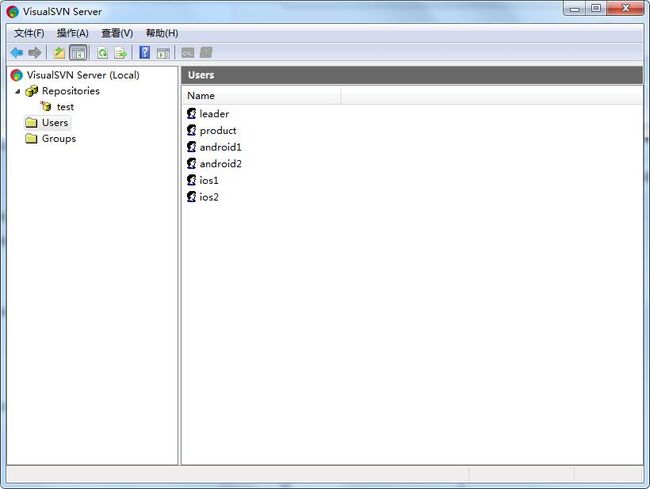The width and height of the screenshot is (650, 489).
Task: Select the Groups node in tree
Action: tap(59, 138)
